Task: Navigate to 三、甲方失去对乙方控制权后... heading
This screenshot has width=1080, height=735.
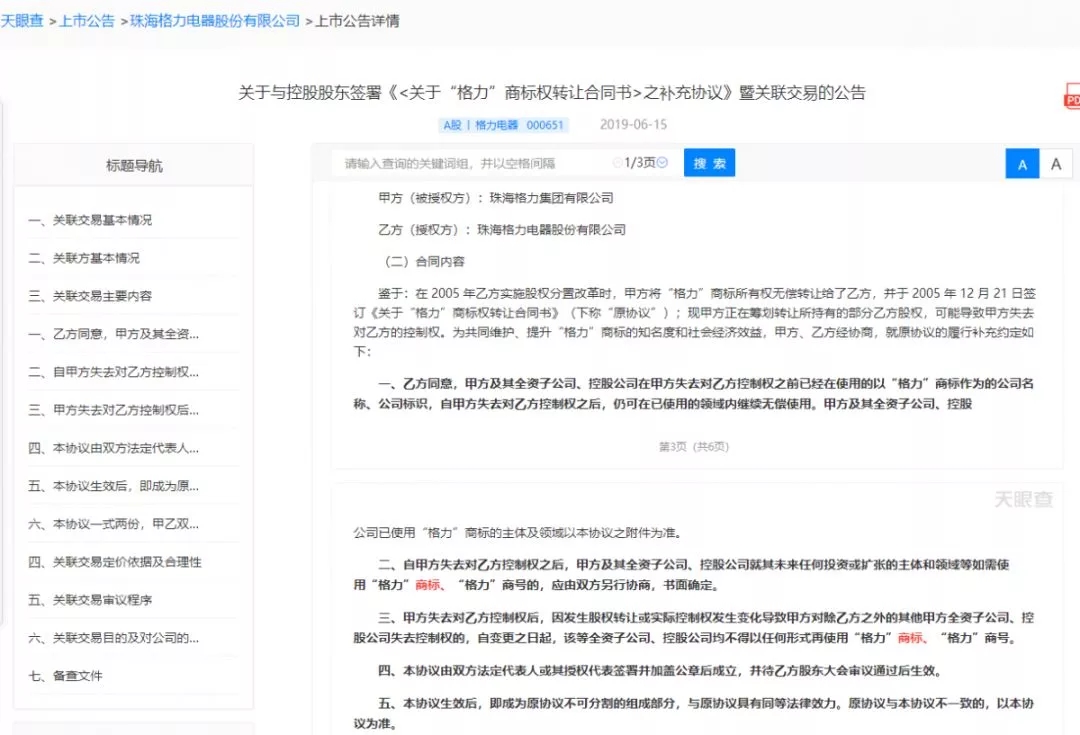Action: coord(114,409)
